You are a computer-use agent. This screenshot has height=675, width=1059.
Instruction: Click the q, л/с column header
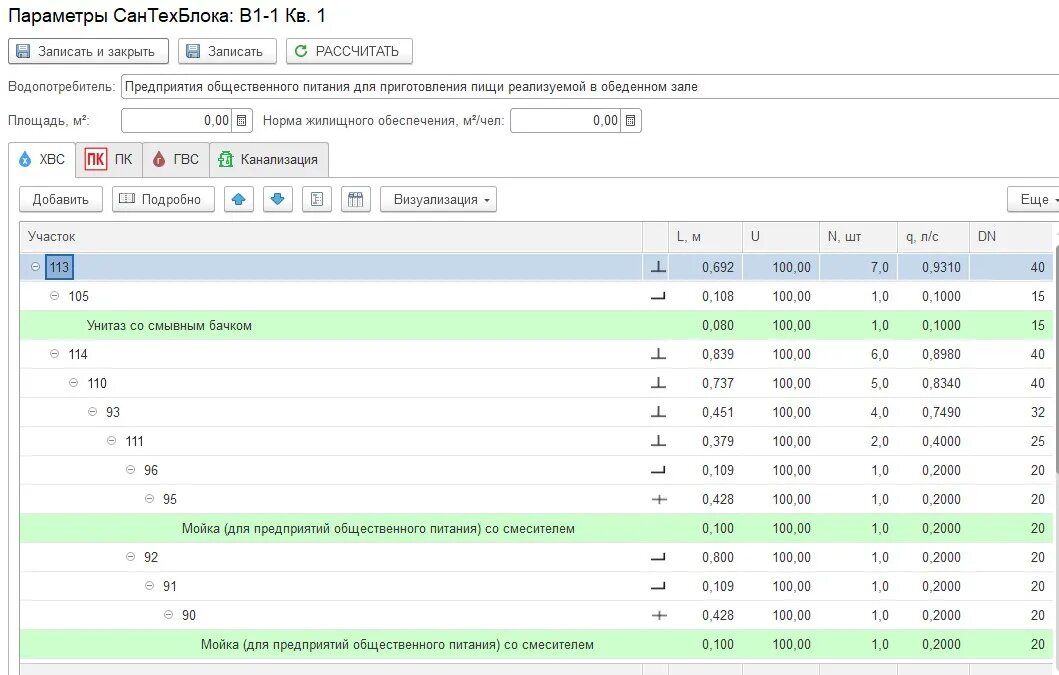point(933,236)
